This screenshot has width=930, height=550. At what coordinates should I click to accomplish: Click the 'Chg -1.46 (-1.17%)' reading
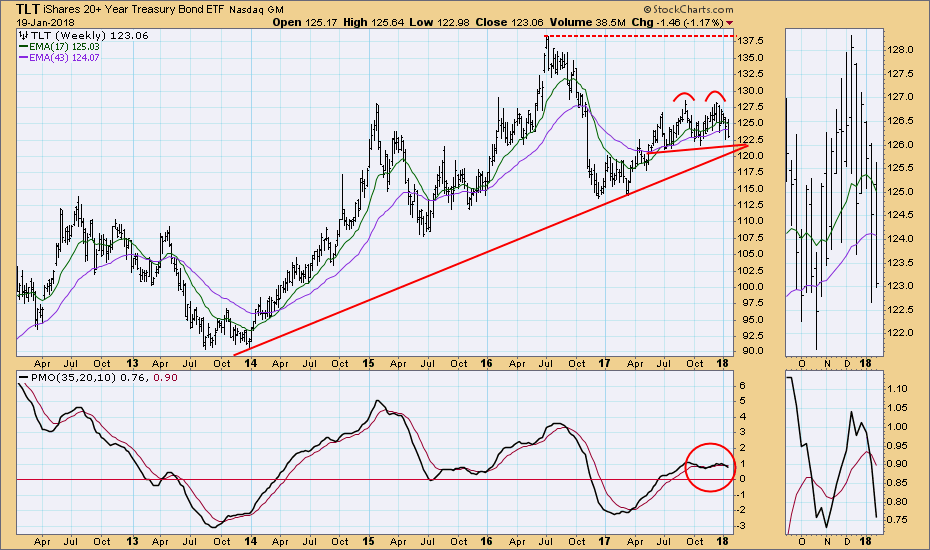click(677, 23)
